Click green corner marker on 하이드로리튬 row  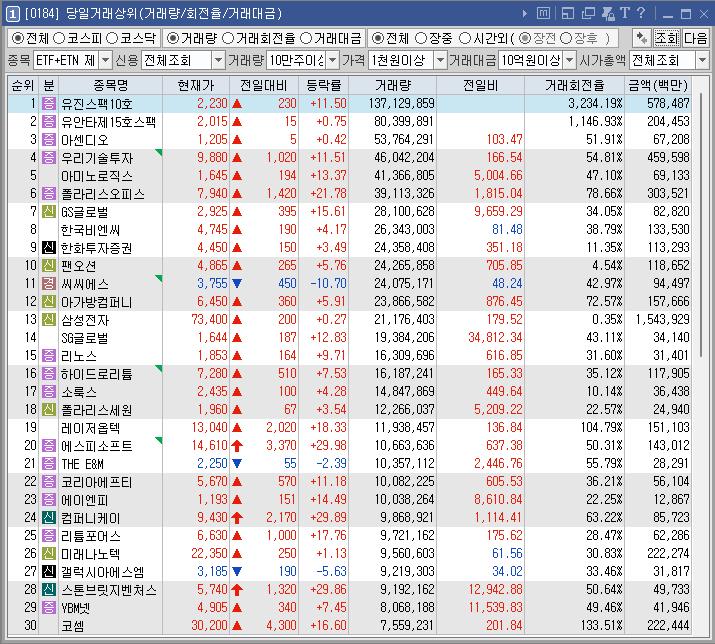point(159,368)
